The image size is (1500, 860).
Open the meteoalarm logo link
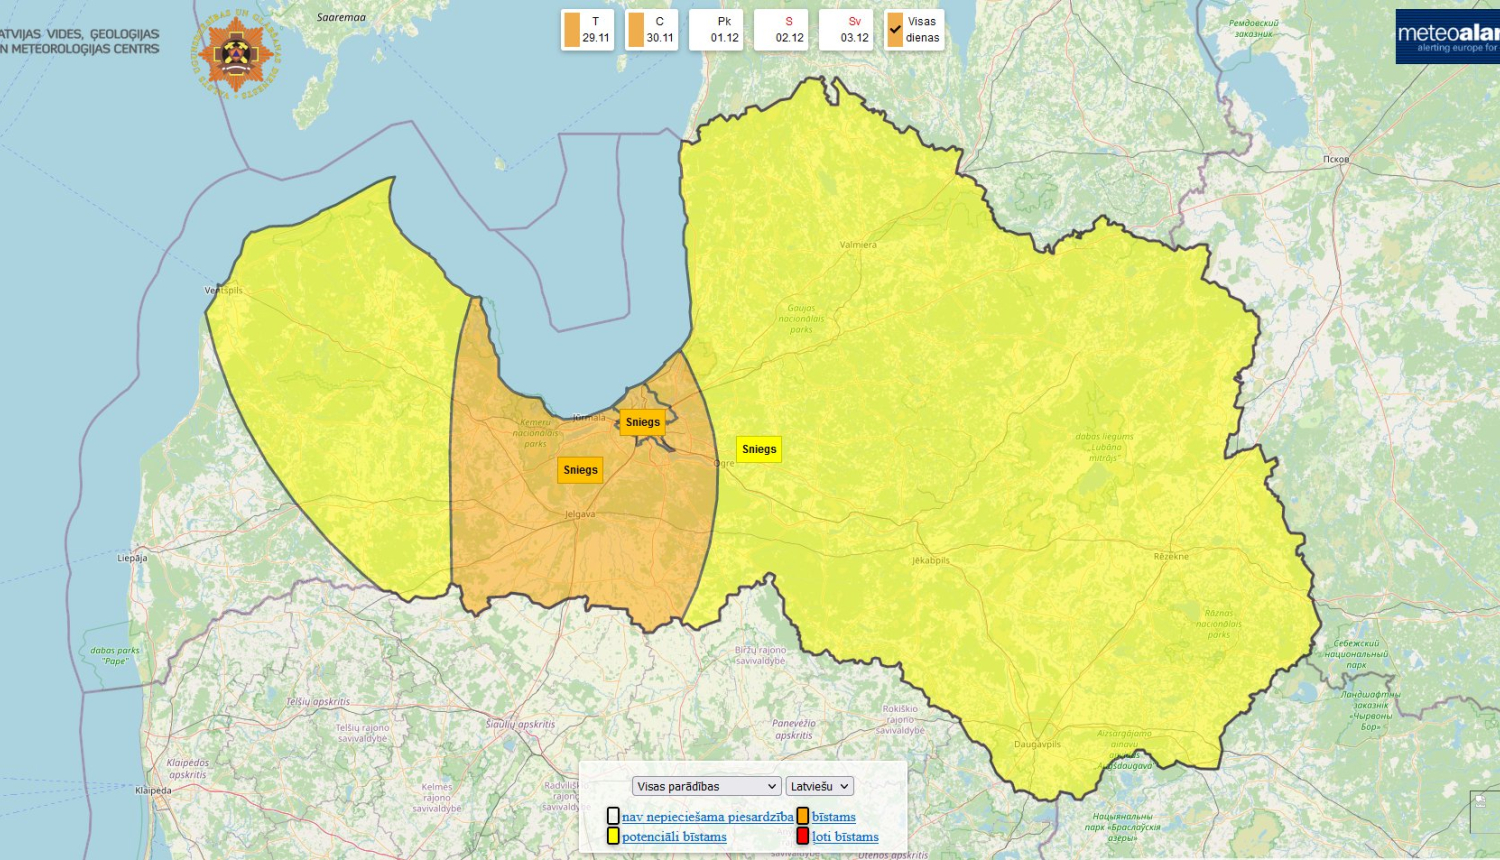(x=1445, y=30)
